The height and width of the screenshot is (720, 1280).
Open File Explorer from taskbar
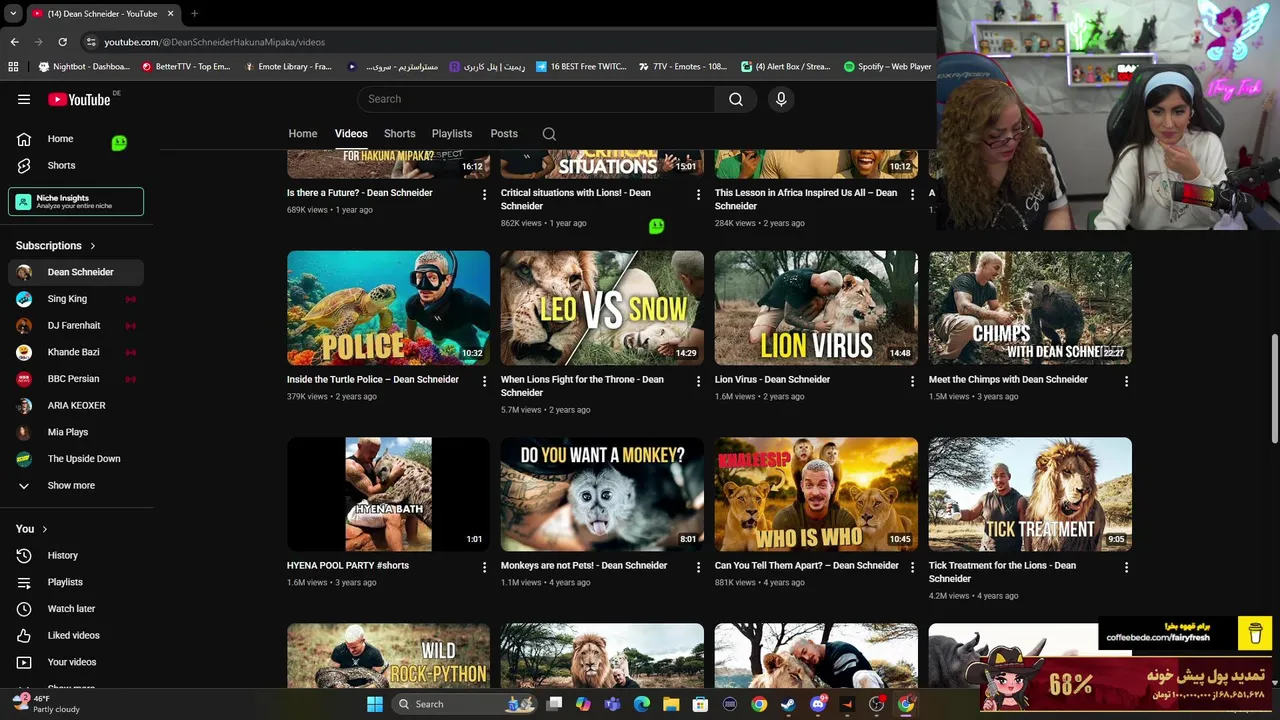[x=671, y=704]
